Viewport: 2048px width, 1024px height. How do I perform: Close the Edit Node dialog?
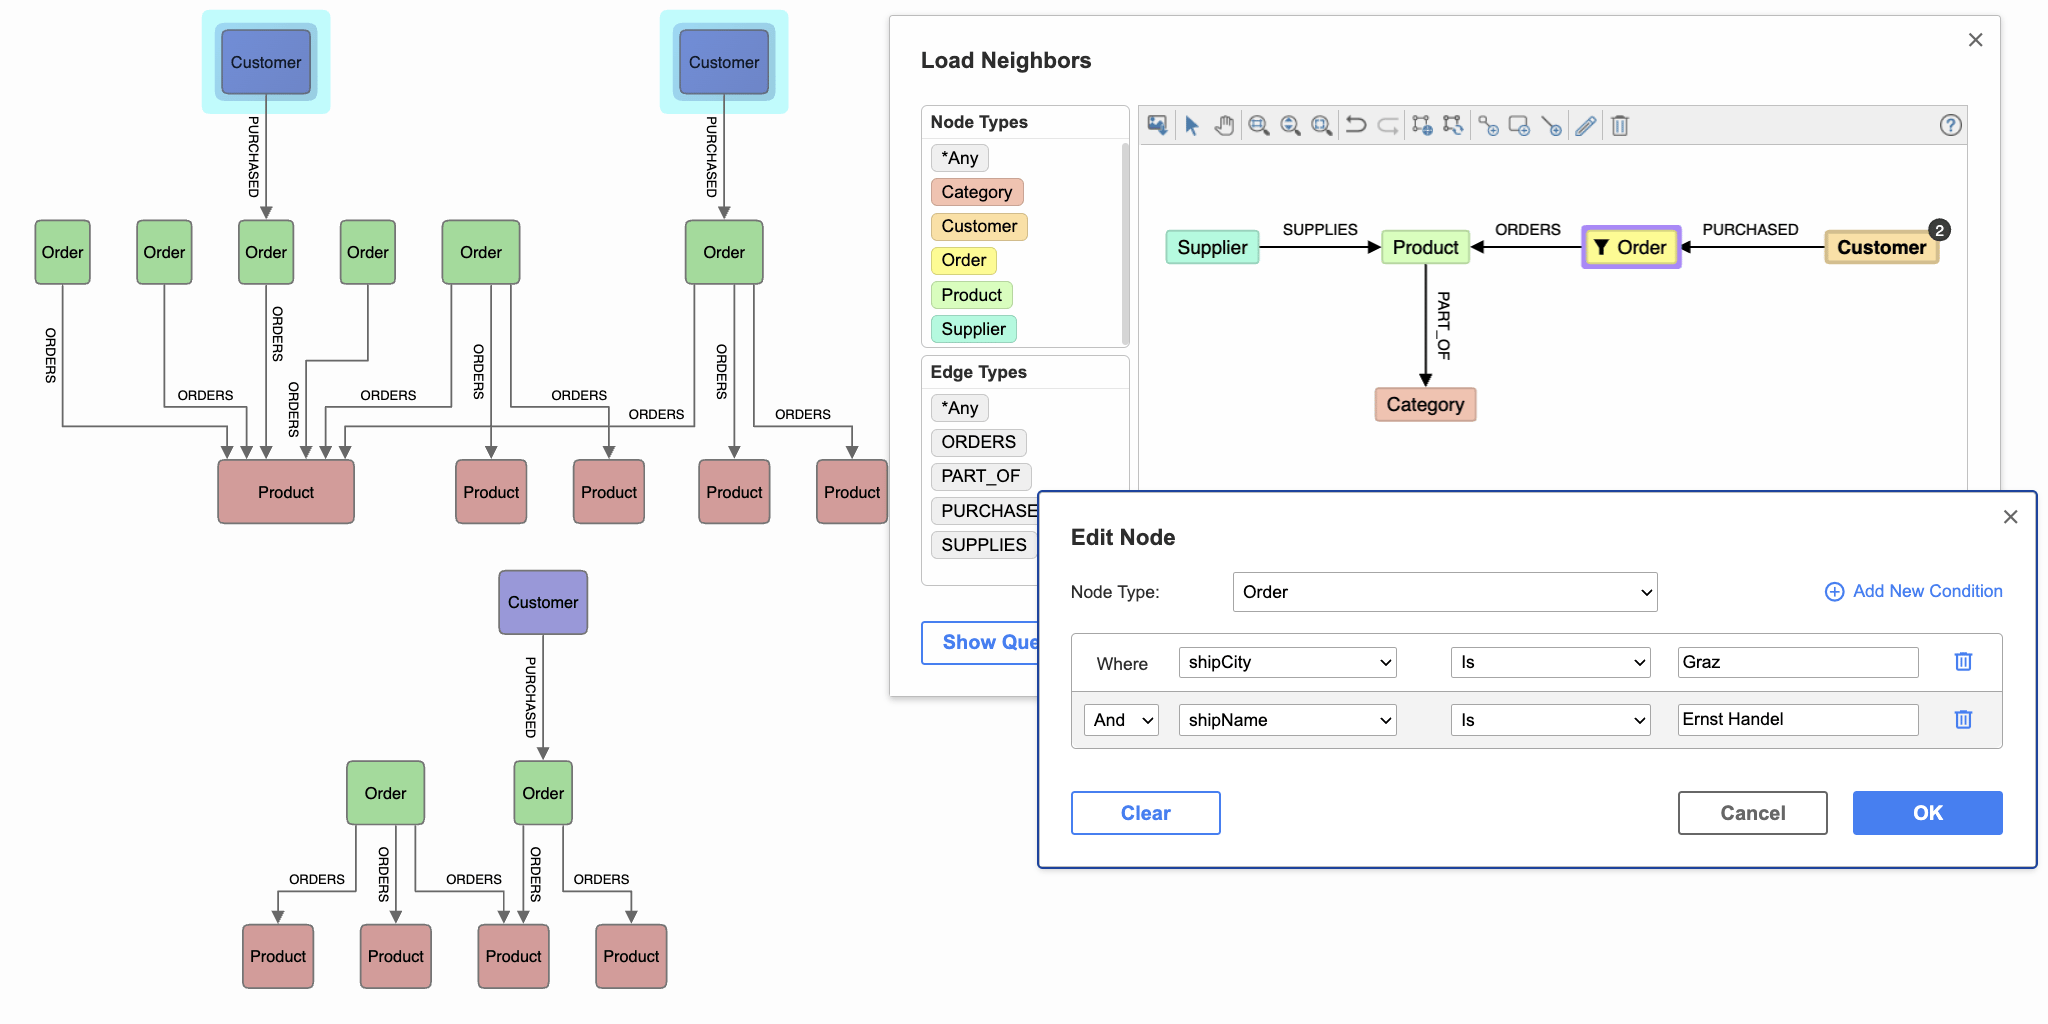coord(2011,516)
